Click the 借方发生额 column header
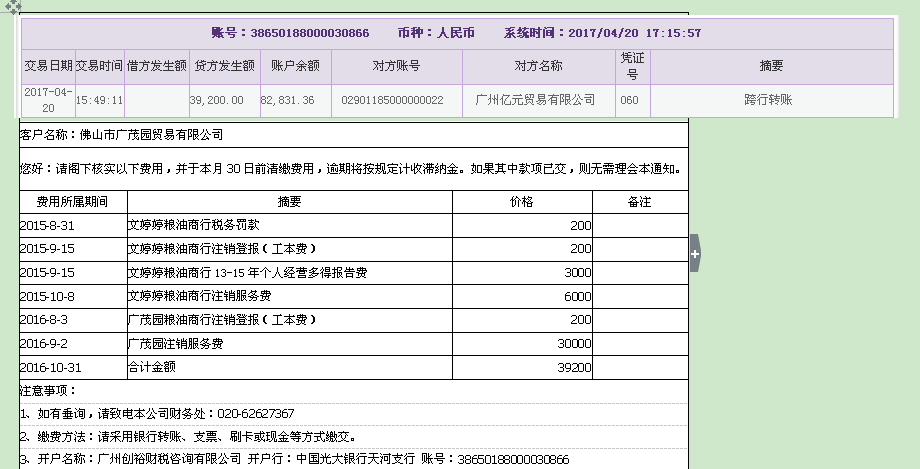The height and width of the screenshot is (469, 920). point(156,66)
